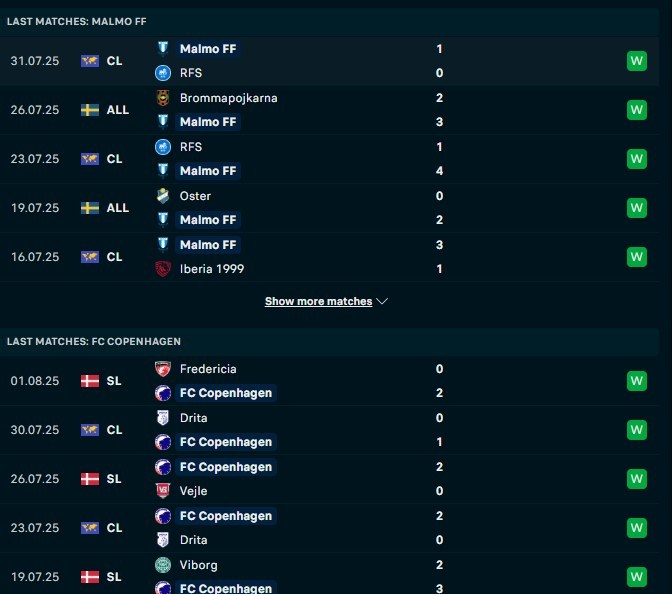Click the Danish flag on 01.08.25 match
Viewport: 672px width, 594px height.
pos(90,381)
